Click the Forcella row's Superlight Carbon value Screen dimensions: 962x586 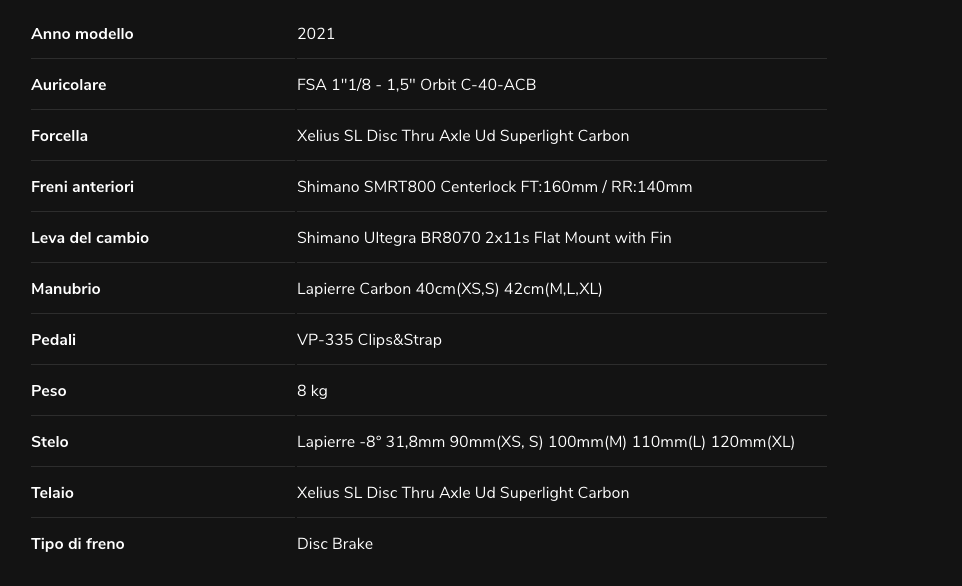(x=463, y=136)
